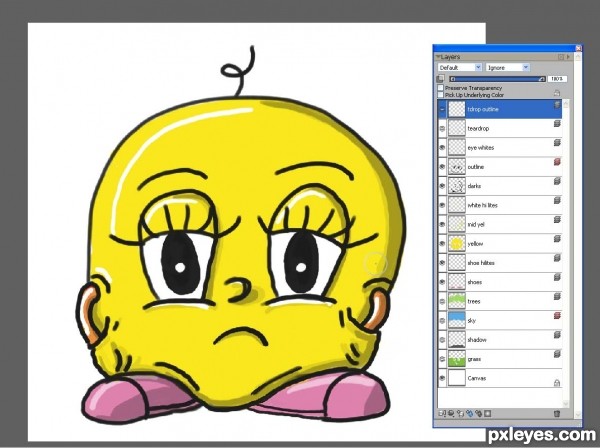Select the yellow layer thumbnail
Image resolution: width=600 pixels, height=448 pixels.
[457, 244]
